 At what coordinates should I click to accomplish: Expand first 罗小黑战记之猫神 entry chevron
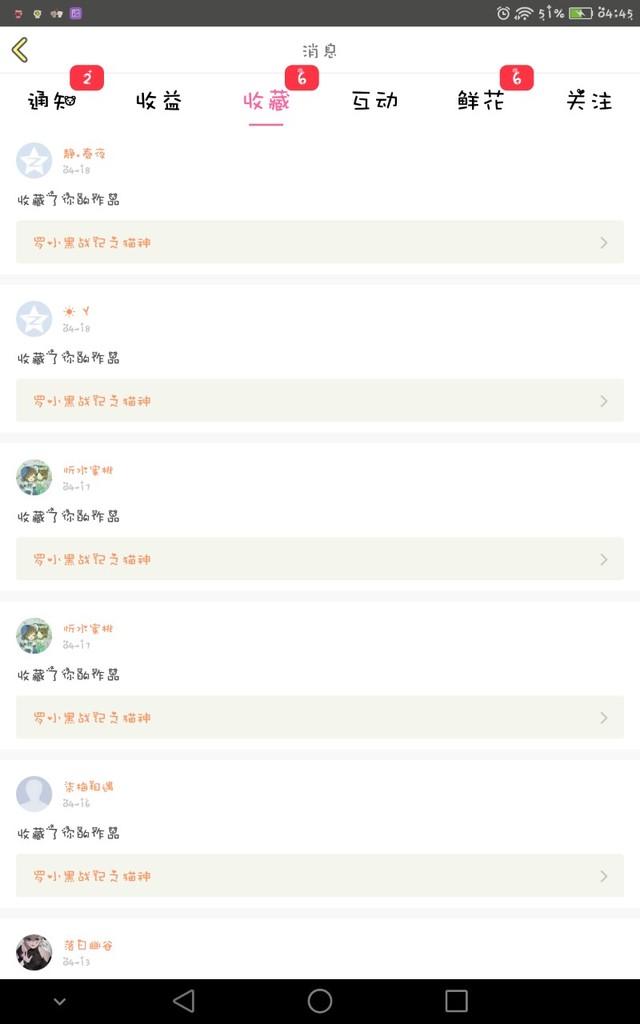point(603,243)
